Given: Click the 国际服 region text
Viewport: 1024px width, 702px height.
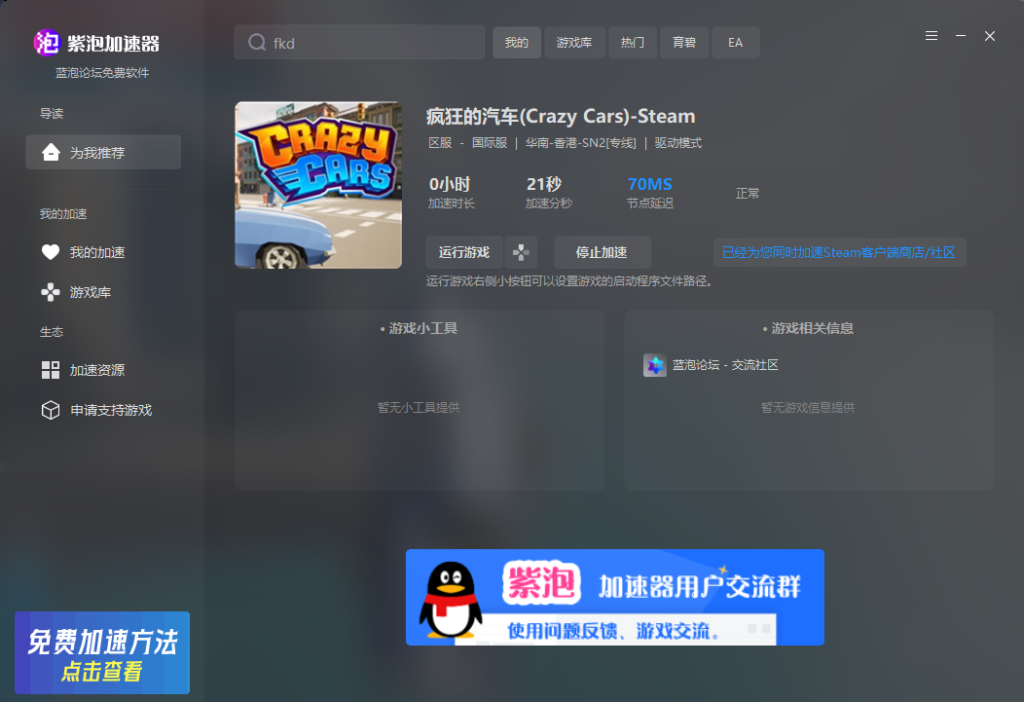Looking at the screenshot, I should pos(490,143).
